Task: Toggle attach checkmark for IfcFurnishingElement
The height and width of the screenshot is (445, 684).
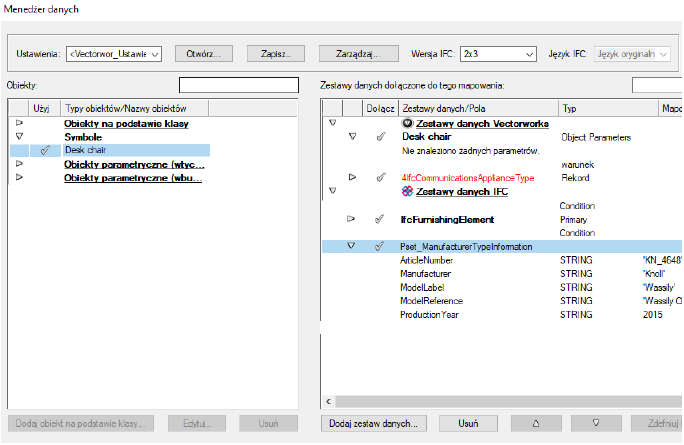Action: click(x=379, y=218)
